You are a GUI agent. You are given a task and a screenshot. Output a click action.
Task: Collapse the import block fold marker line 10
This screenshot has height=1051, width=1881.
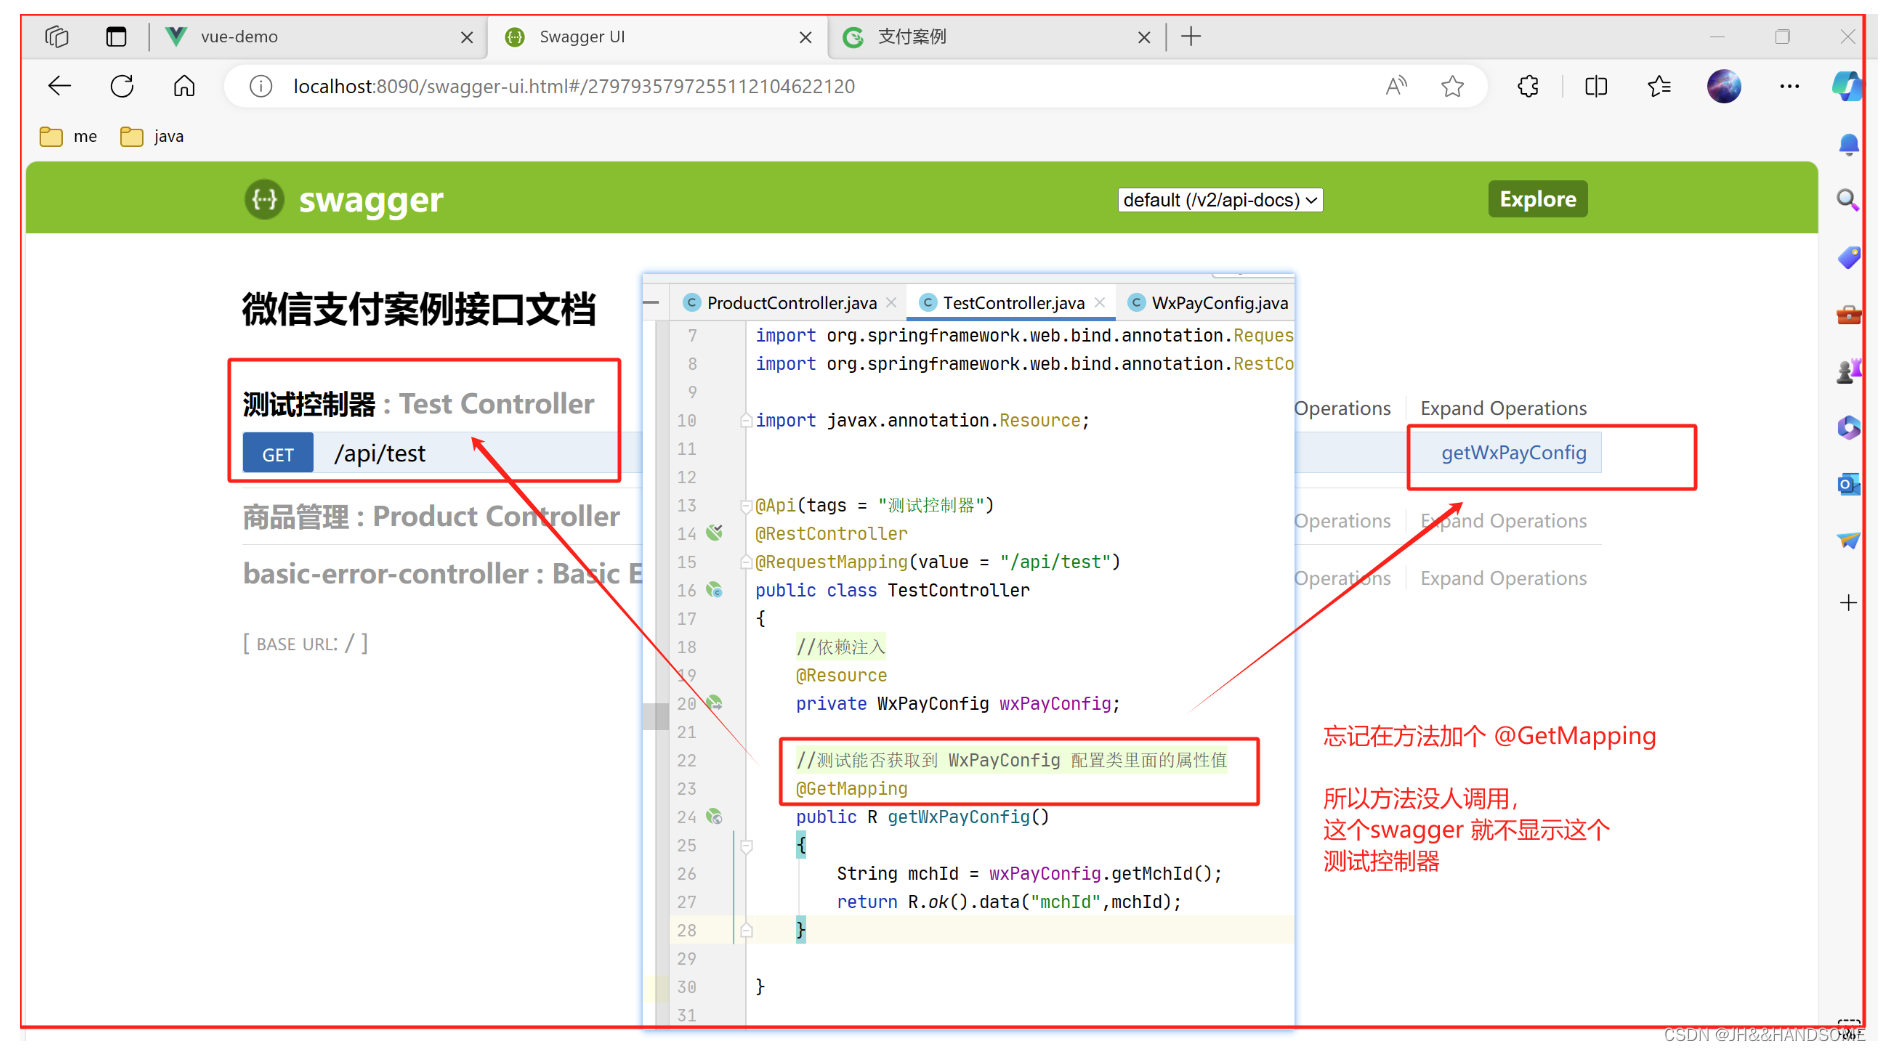coord(746,421)
